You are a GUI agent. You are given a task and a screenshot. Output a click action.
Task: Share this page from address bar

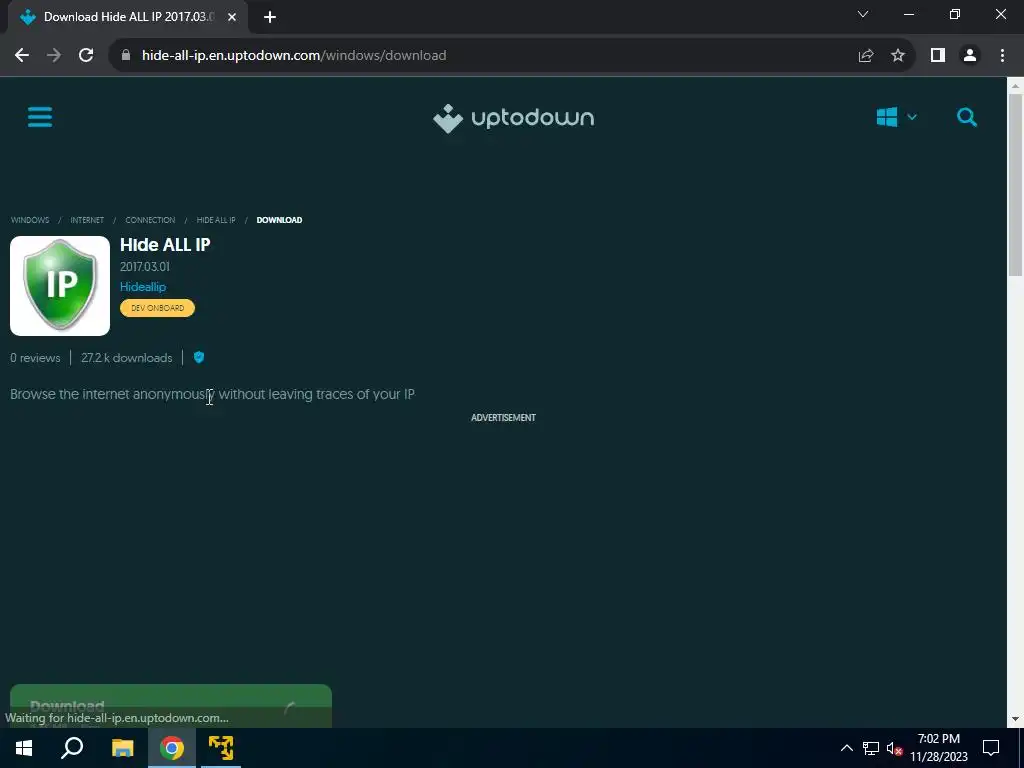(866, 56)
